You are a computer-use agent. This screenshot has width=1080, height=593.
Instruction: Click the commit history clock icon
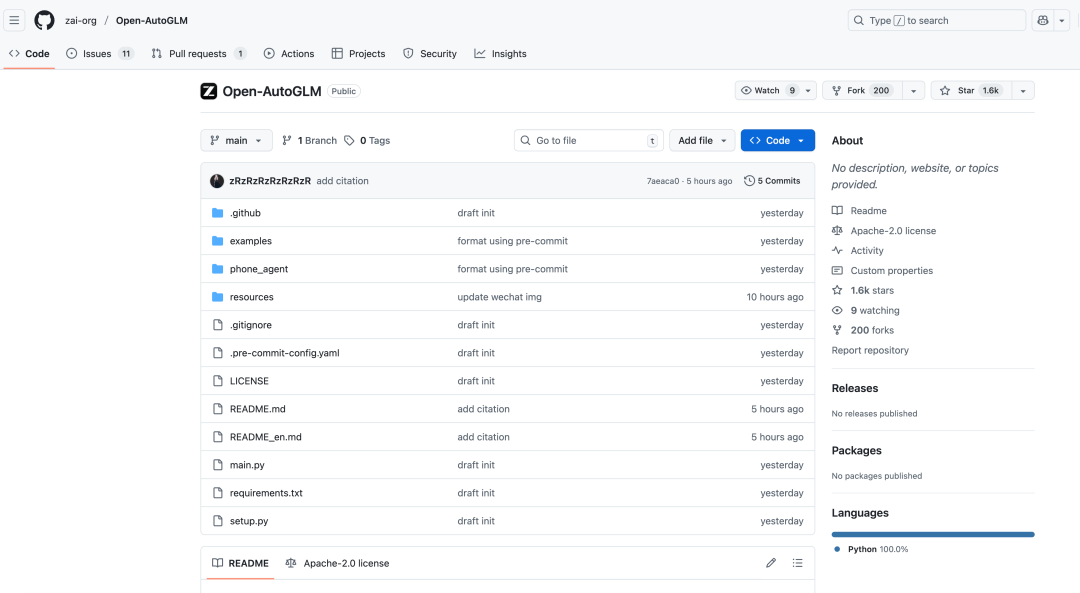750,181
